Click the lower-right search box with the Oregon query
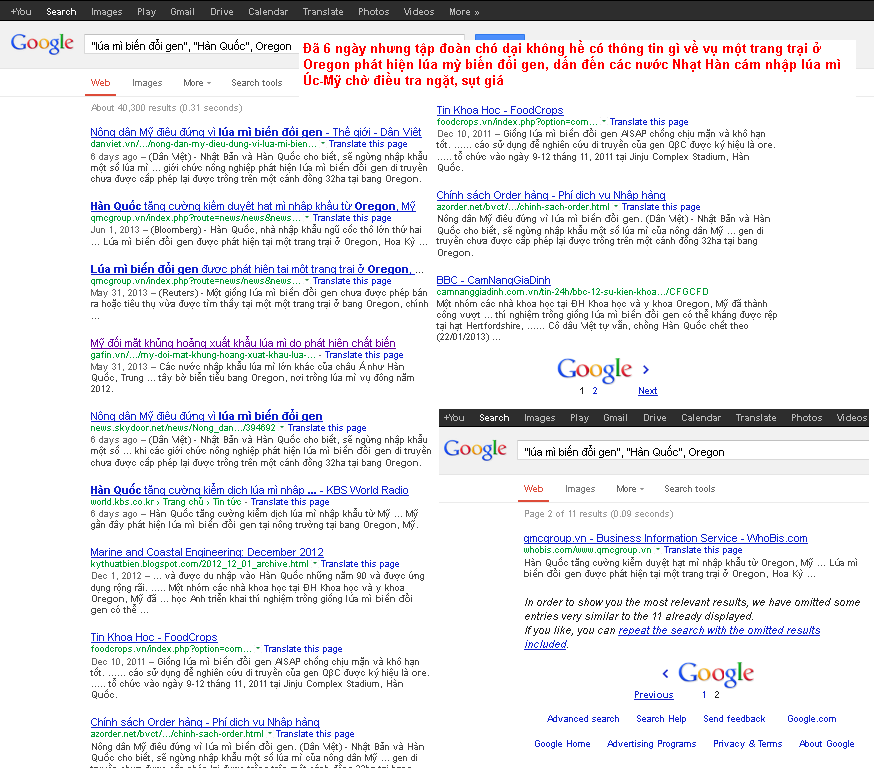 click(x=693, y=451)
